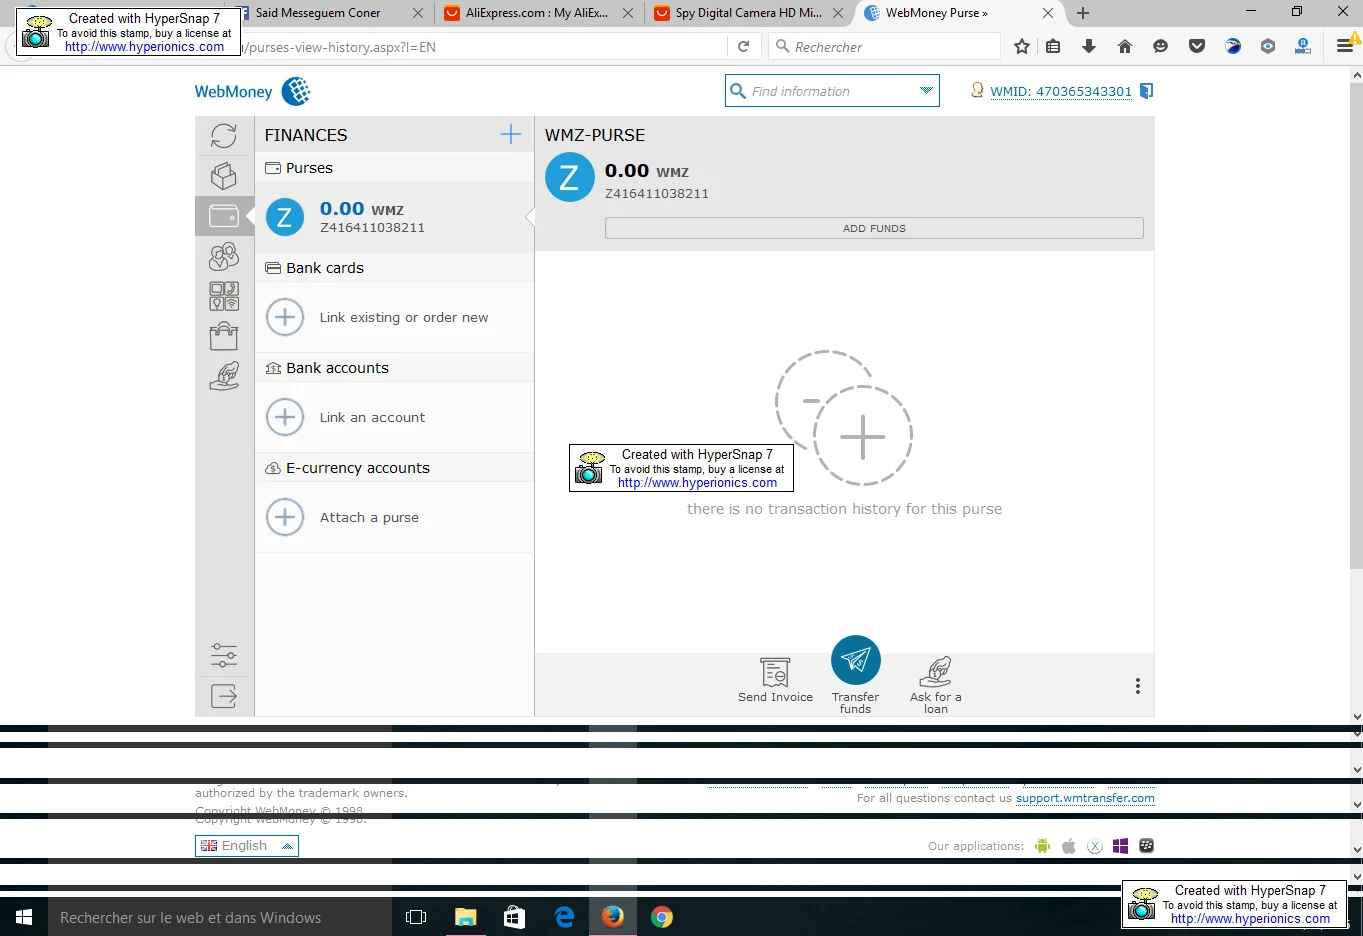1363x936 pixels.
Task: Click the refresh icon in left sidebar
Action: 224,136
